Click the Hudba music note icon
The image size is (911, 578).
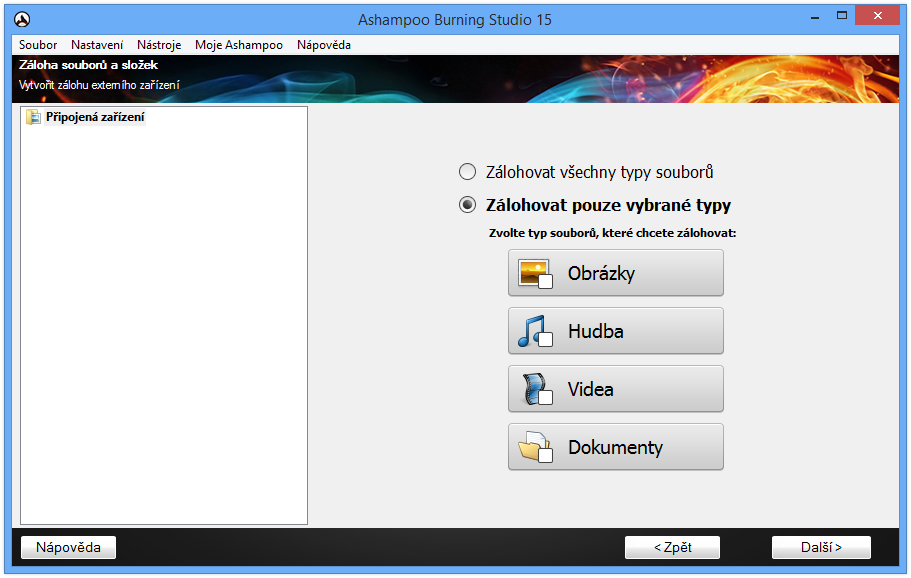tap(535, 332)
